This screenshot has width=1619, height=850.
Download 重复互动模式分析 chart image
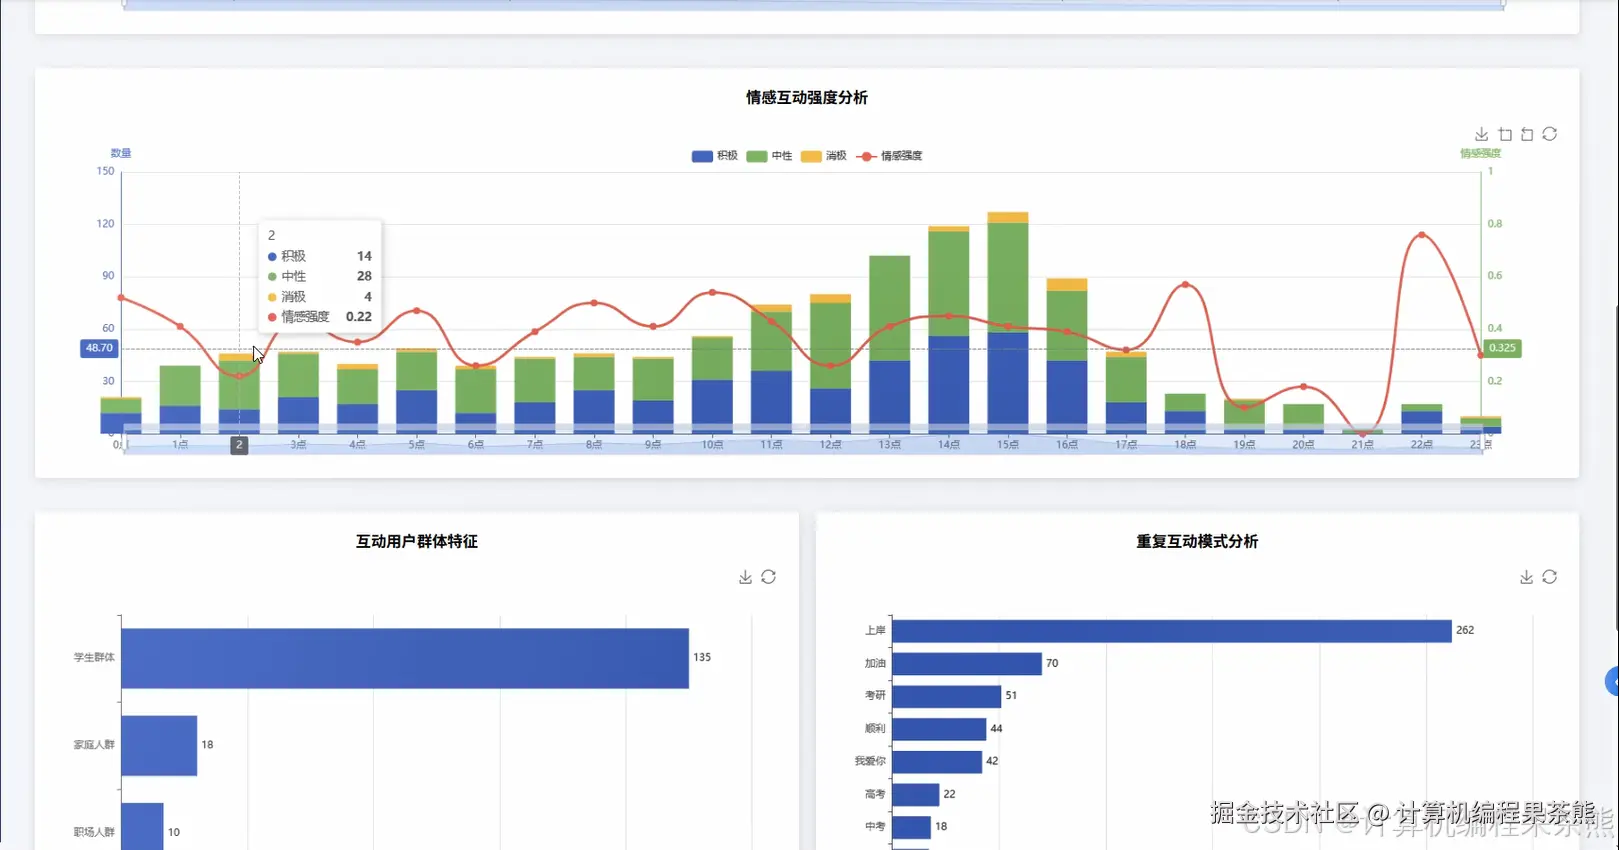(1526, 577)
